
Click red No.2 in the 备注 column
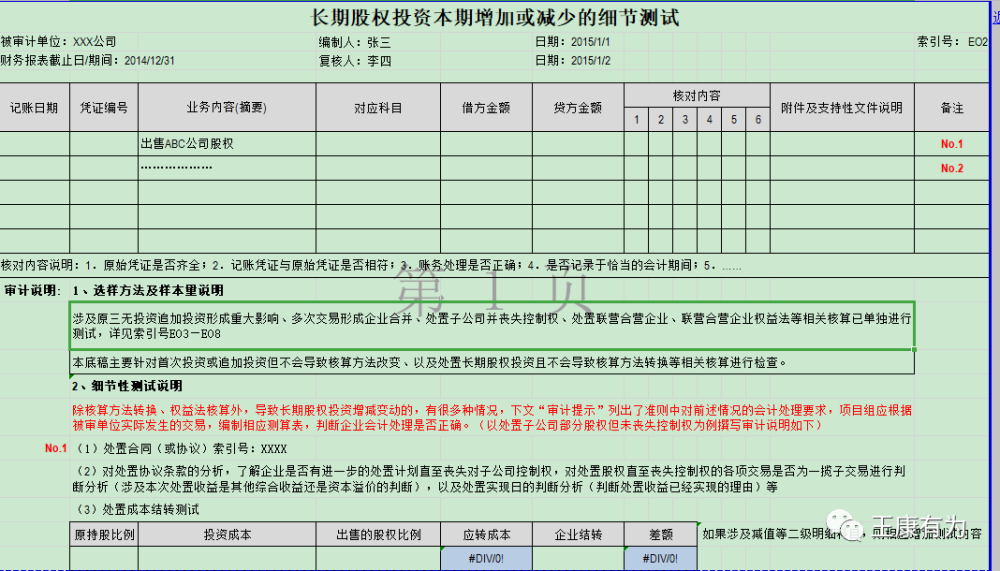coord(952,168)
